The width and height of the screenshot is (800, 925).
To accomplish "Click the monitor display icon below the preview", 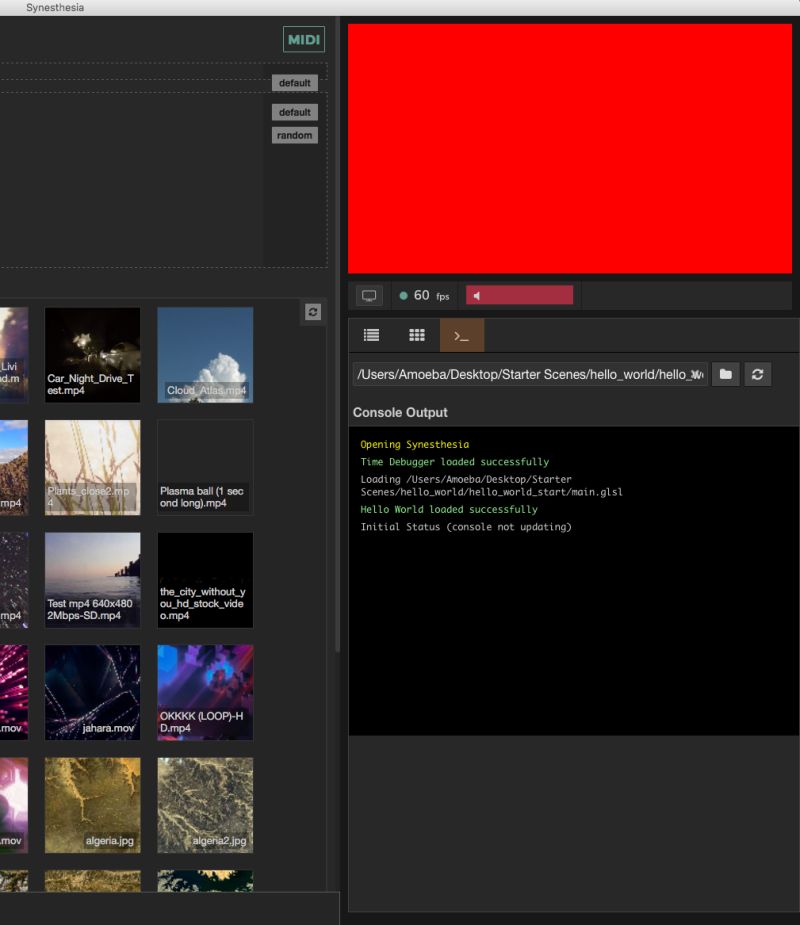I will coord(369,294).
